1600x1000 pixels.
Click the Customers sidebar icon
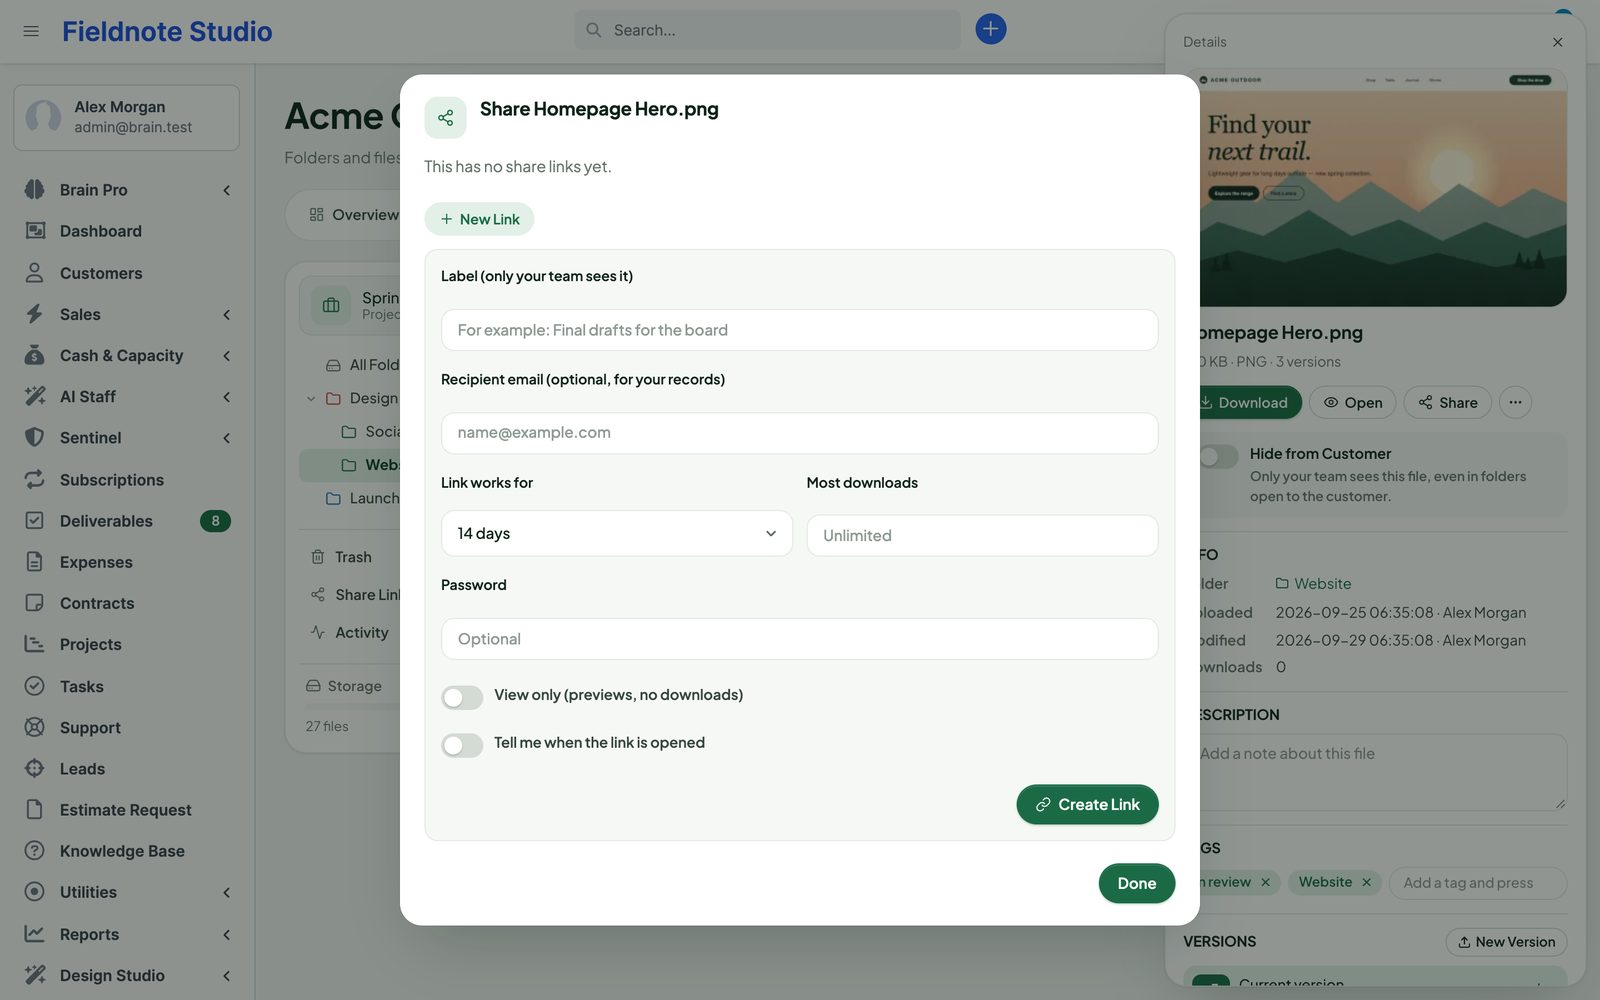(x=35, y=273)
